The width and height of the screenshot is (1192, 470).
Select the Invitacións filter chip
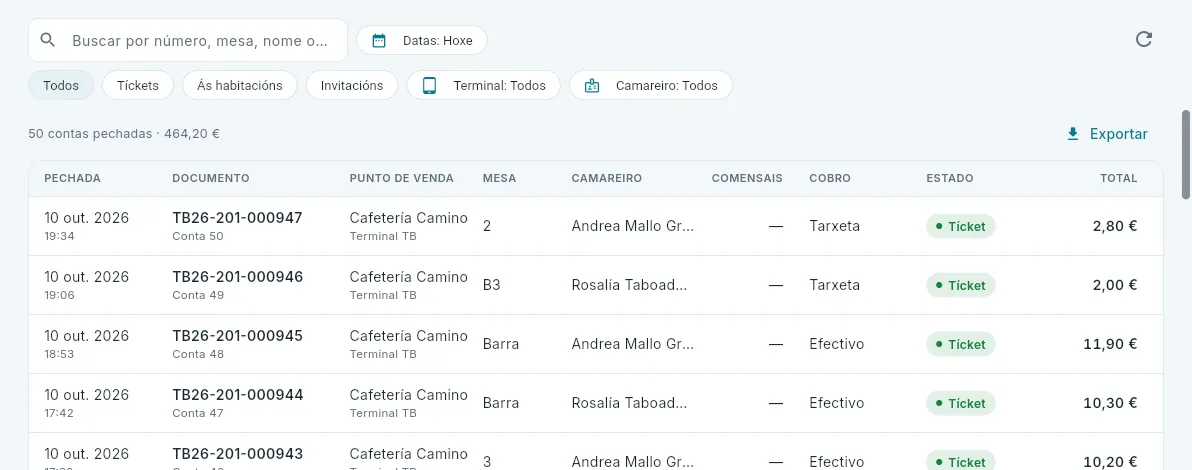(352, 85)
